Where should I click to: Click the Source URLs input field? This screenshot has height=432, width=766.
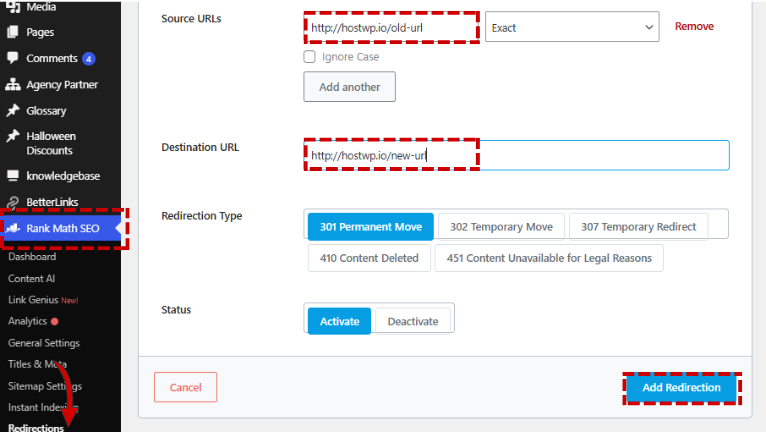pos(391,28)
